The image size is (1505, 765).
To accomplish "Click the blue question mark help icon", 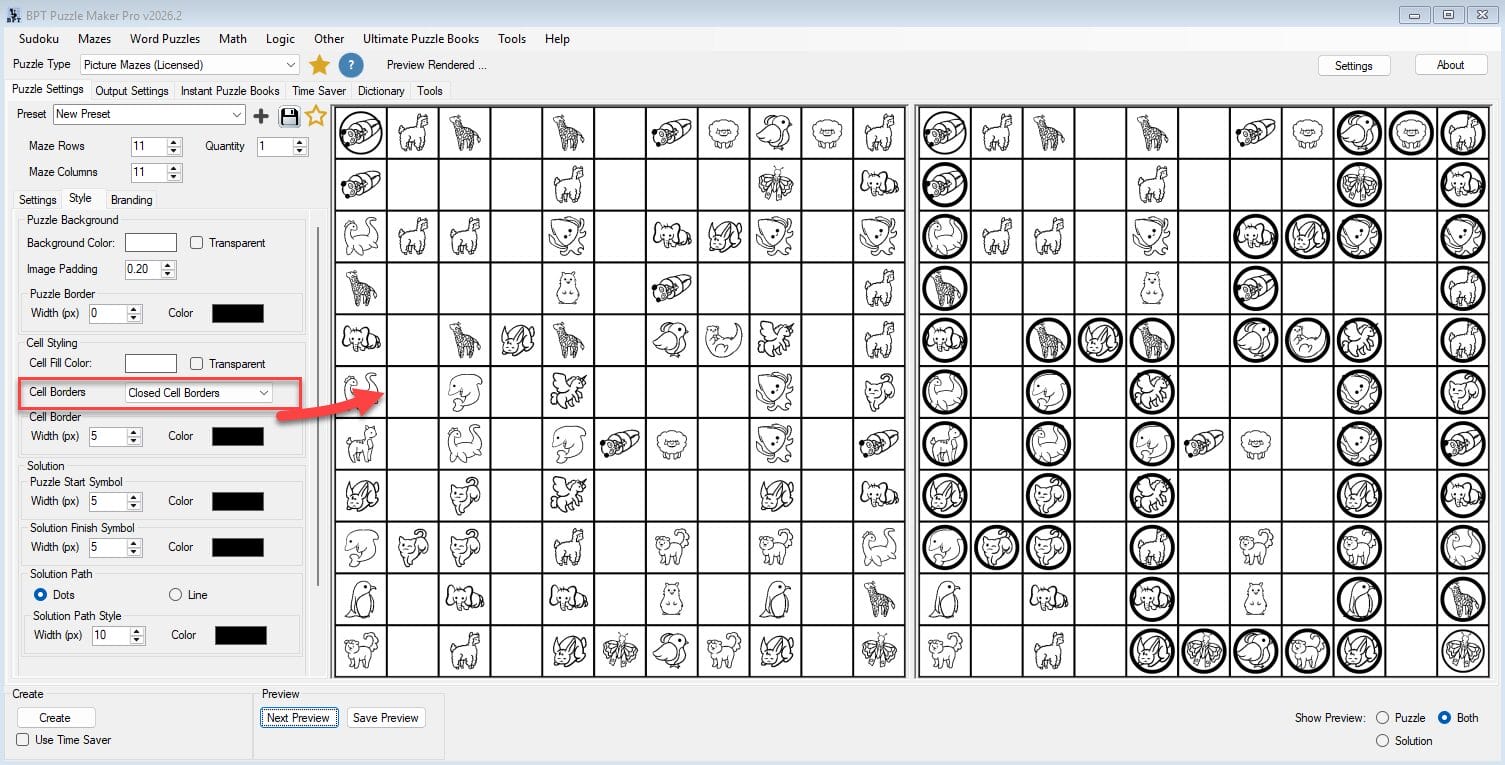I will [350, 65].
